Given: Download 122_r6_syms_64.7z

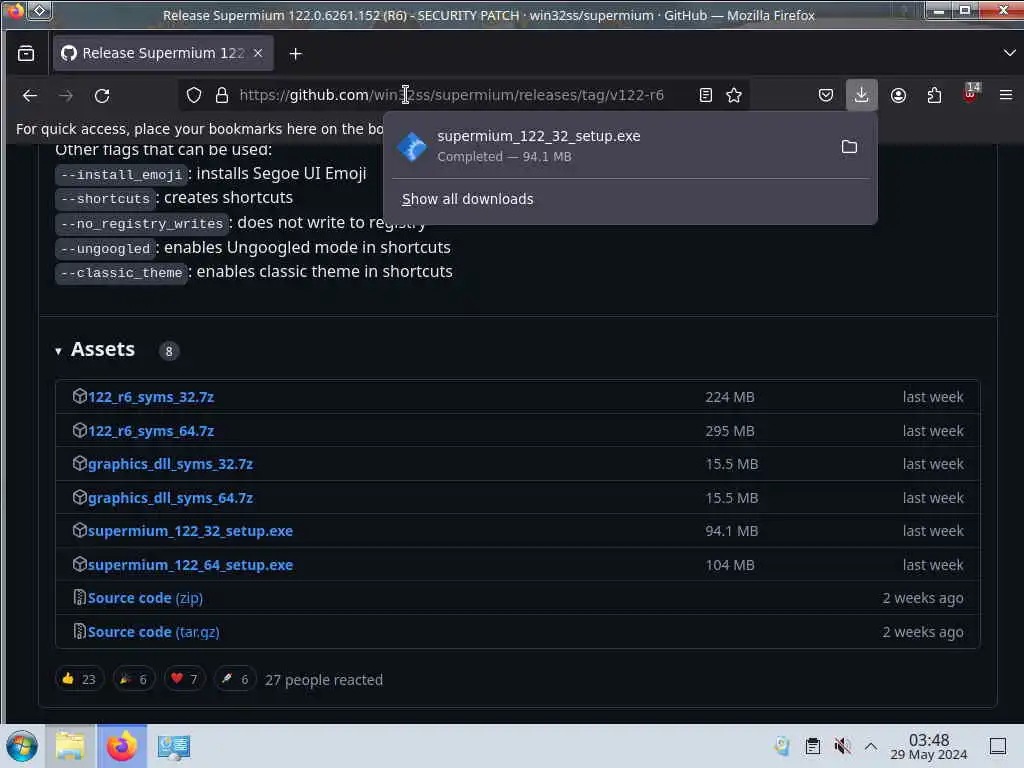Looking at the screenshot, I should (x=151, y=431).
